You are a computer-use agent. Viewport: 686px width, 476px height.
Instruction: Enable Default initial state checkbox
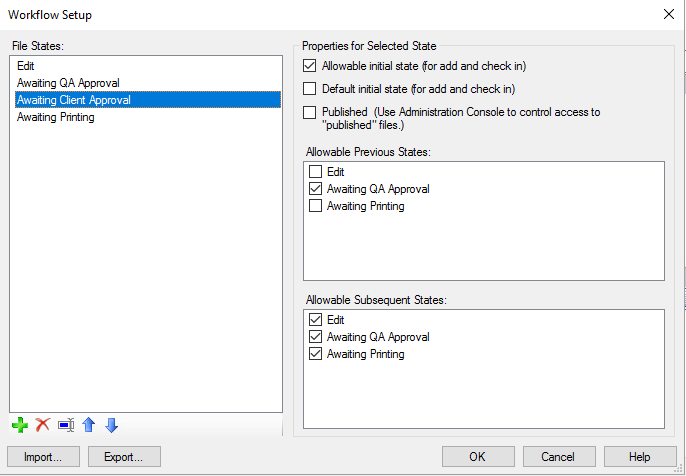pyautogui.click(x=309, y=89)
